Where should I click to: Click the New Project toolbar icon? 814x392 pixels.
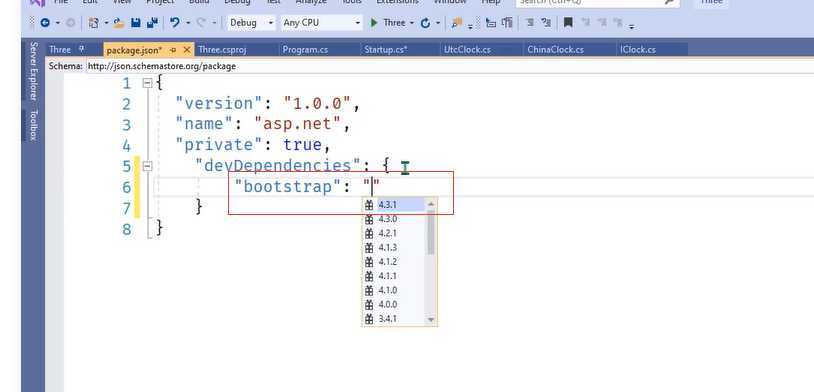pyautogui.click(x=93, y=23)
